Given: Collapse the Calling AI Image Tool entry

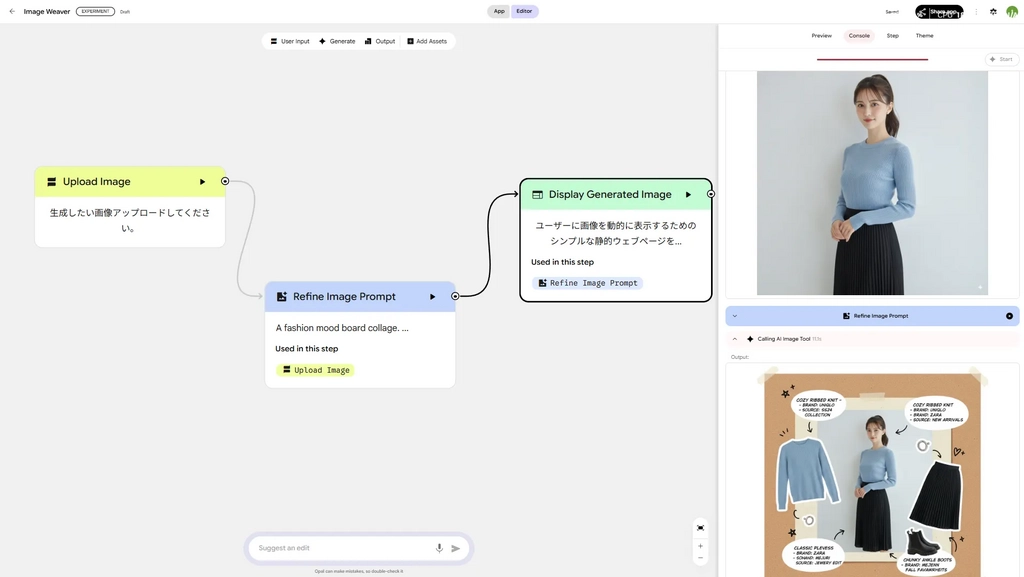Looking at the screenshot, I should (x=735, y=339).
